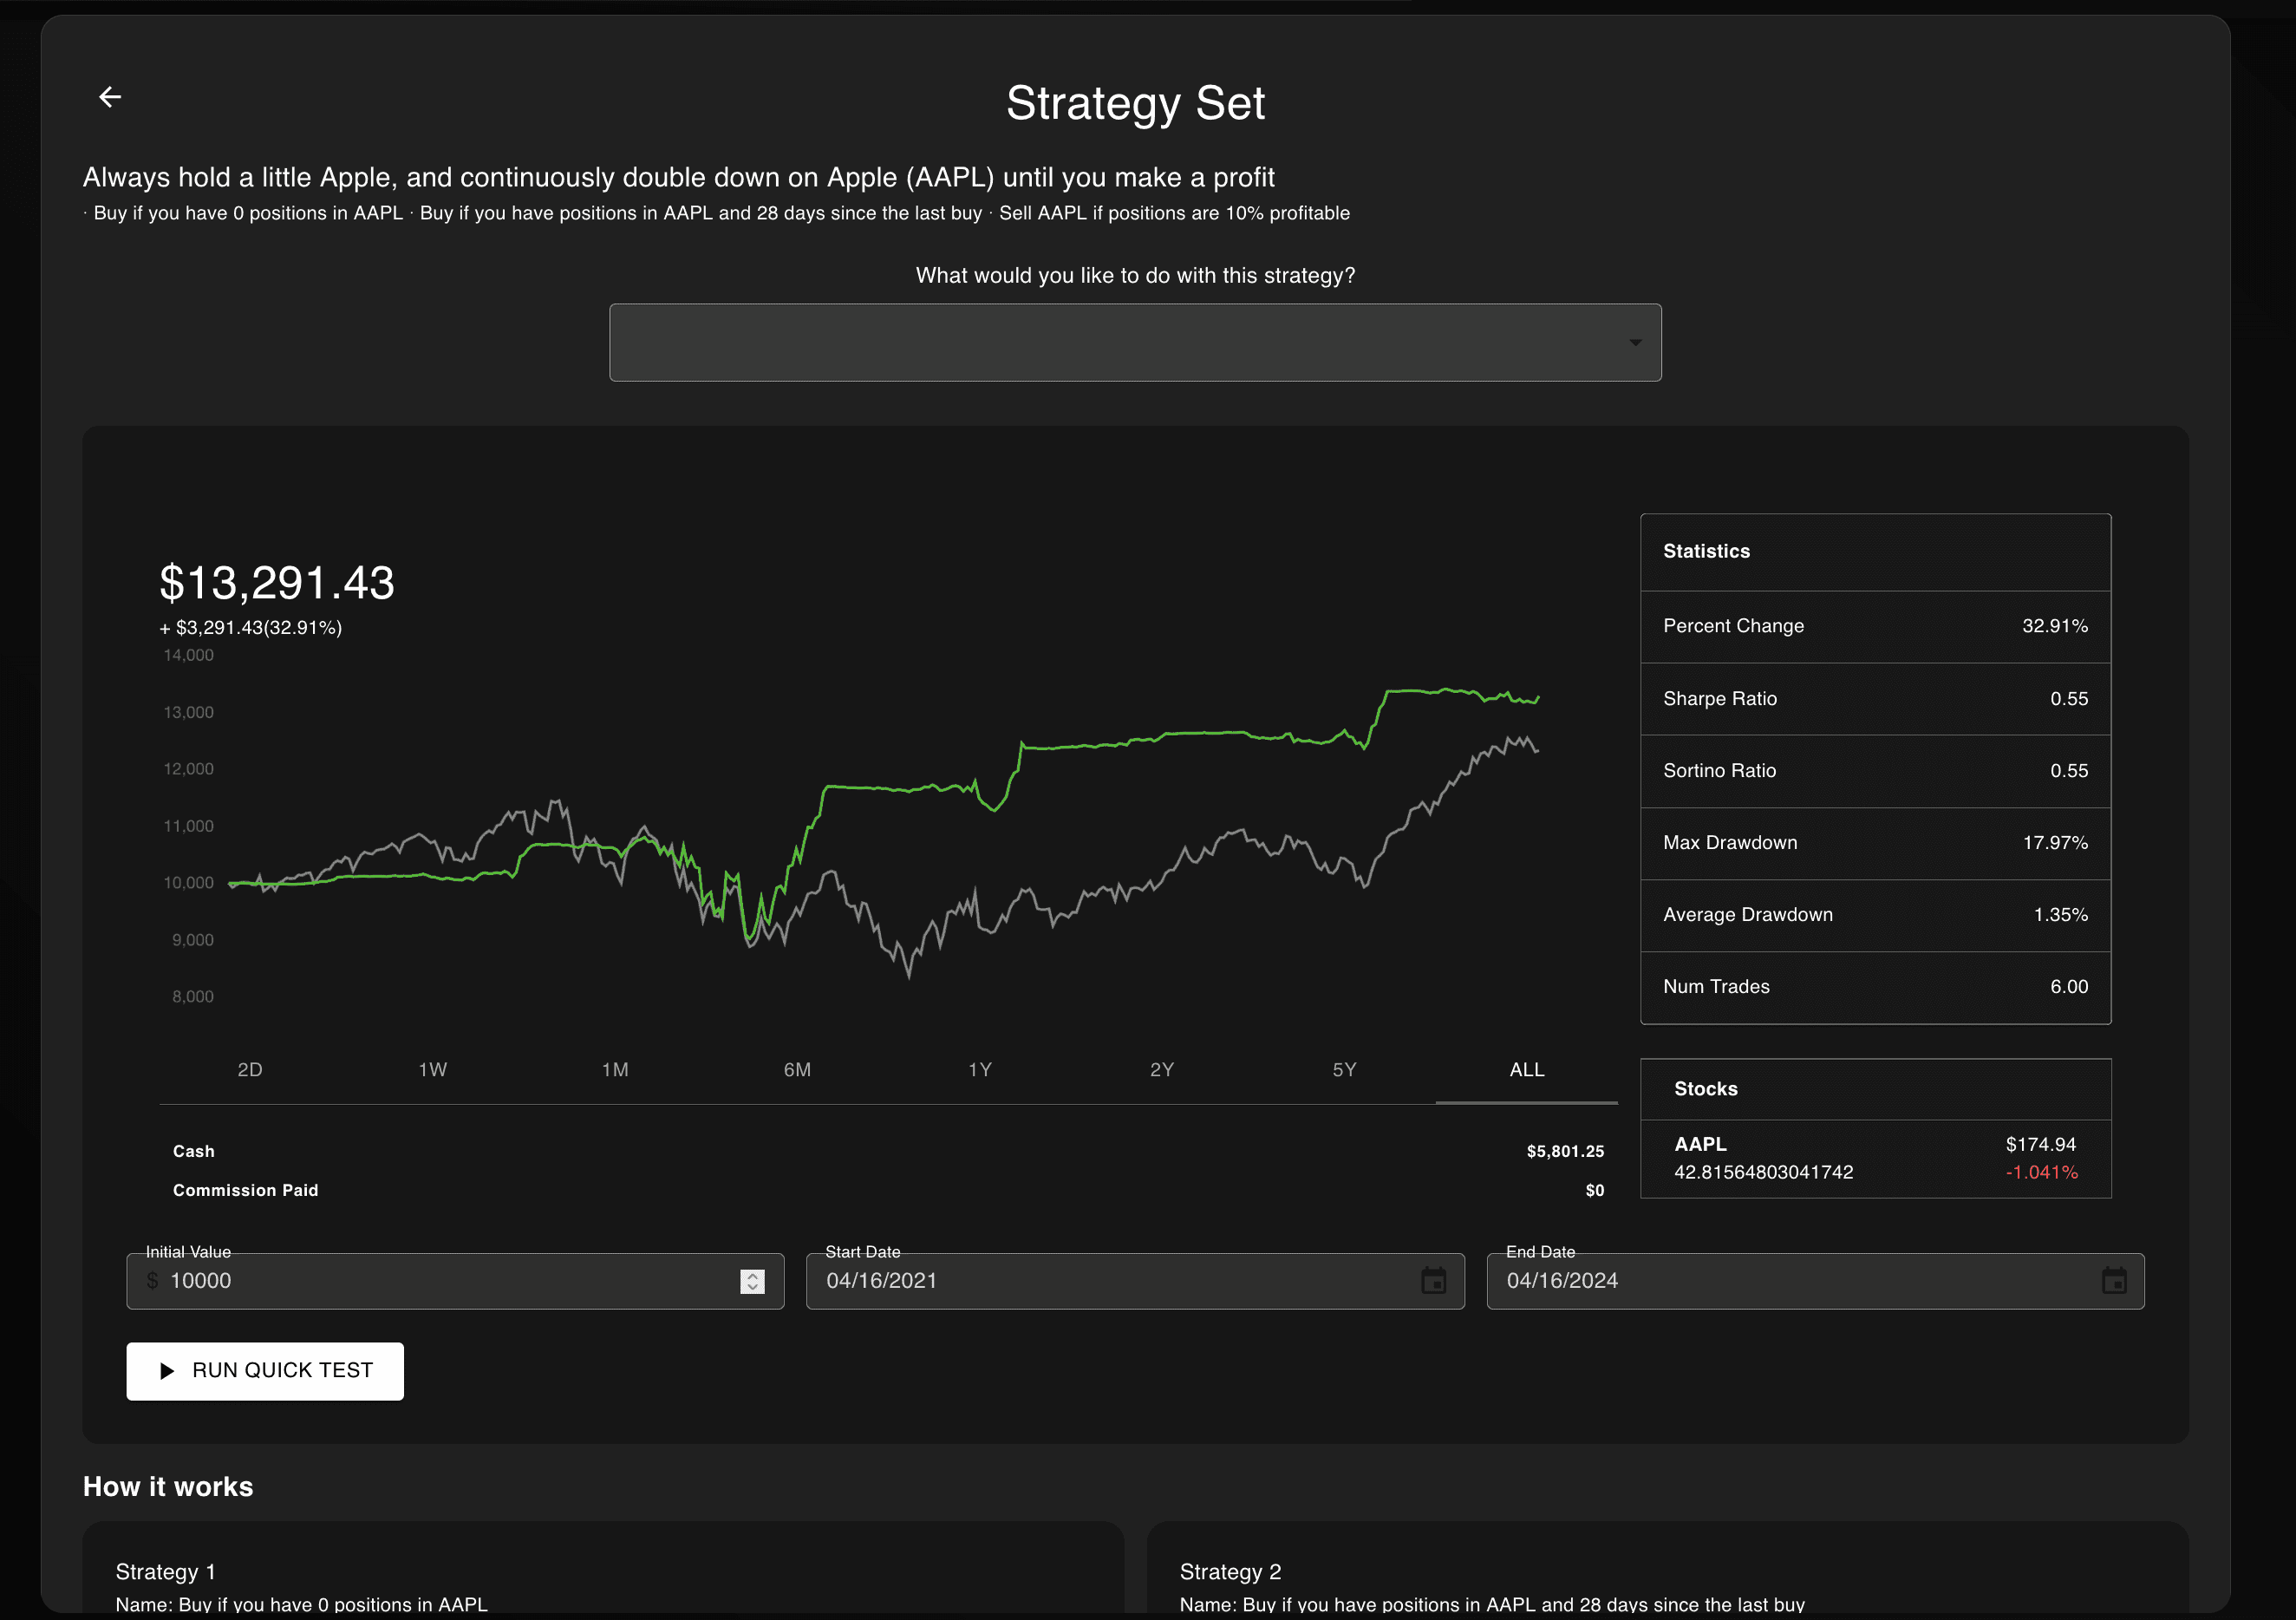Decrement Initial Value using the down stepper arrow

(753, 1288)
